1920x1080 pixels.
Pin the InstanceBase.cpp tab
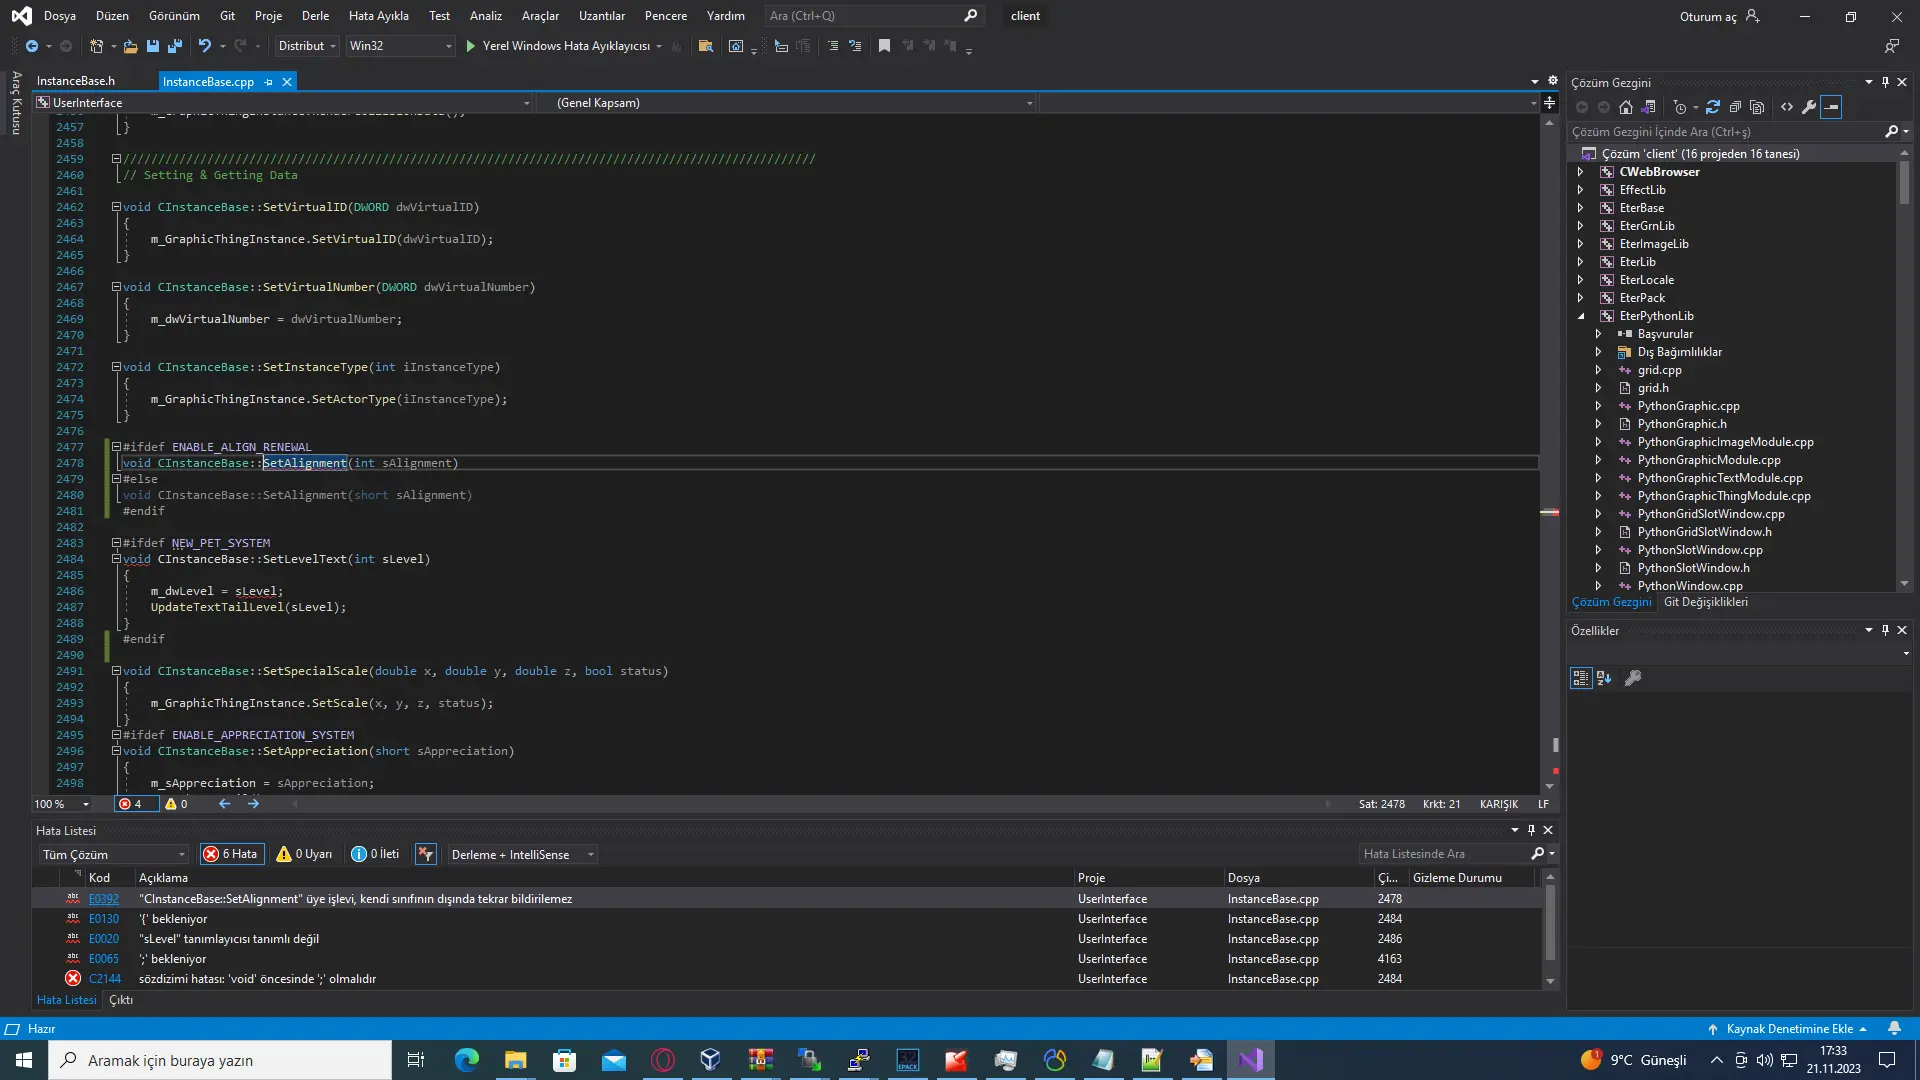[x=269, y=82]
